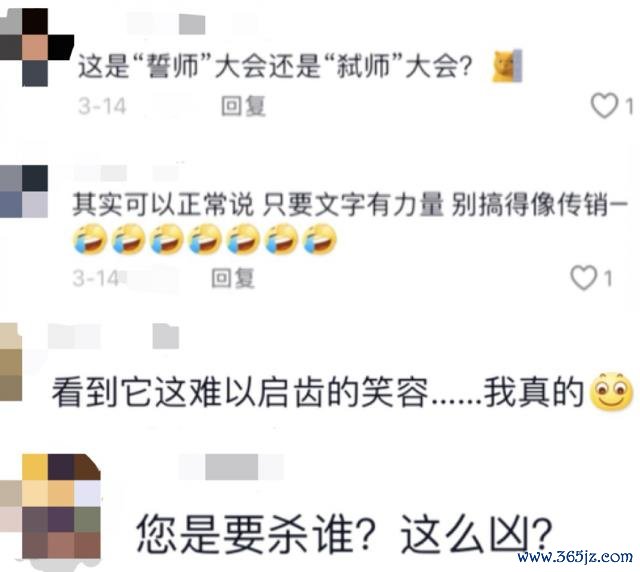Screen dimensions: 640x572
Task: Tap 回复 under the 其实可以正常说 comment
Action: coord(233,278)
